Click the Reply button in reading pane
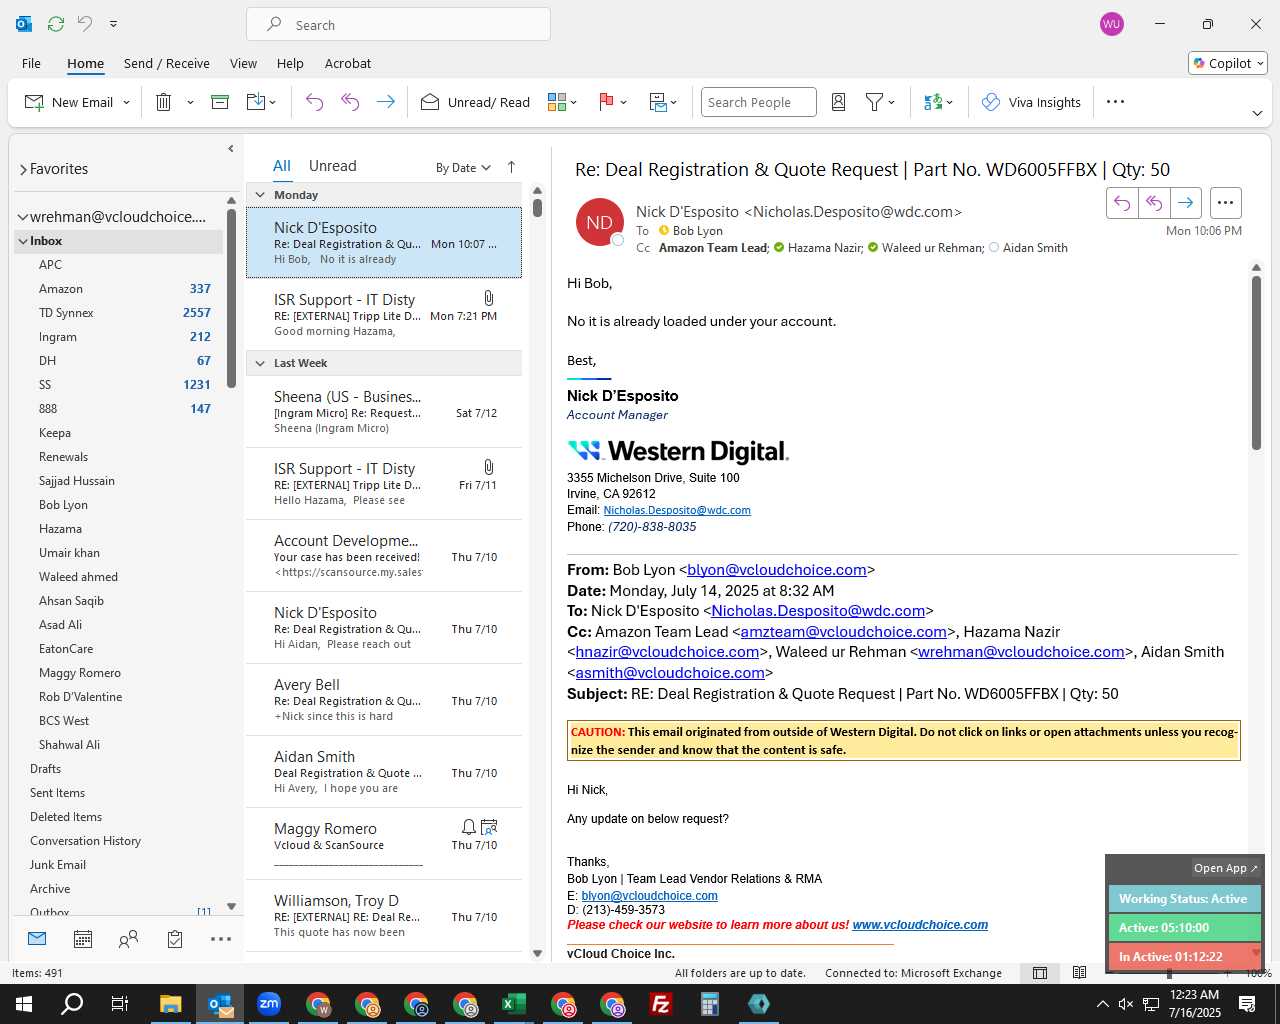Image resolution: width=1280 pixels, height=1024 pixels. tap(1122, 203)
